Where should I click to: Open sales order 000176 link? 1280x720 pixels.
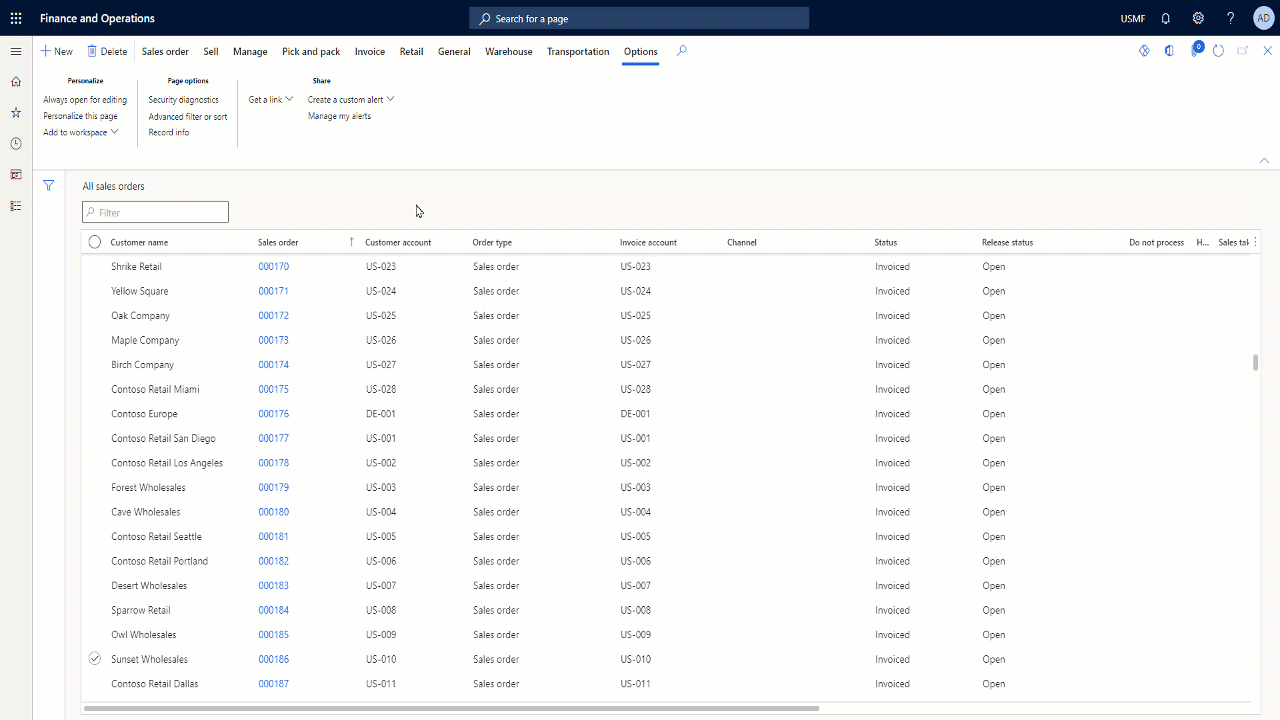pos(273,414)
